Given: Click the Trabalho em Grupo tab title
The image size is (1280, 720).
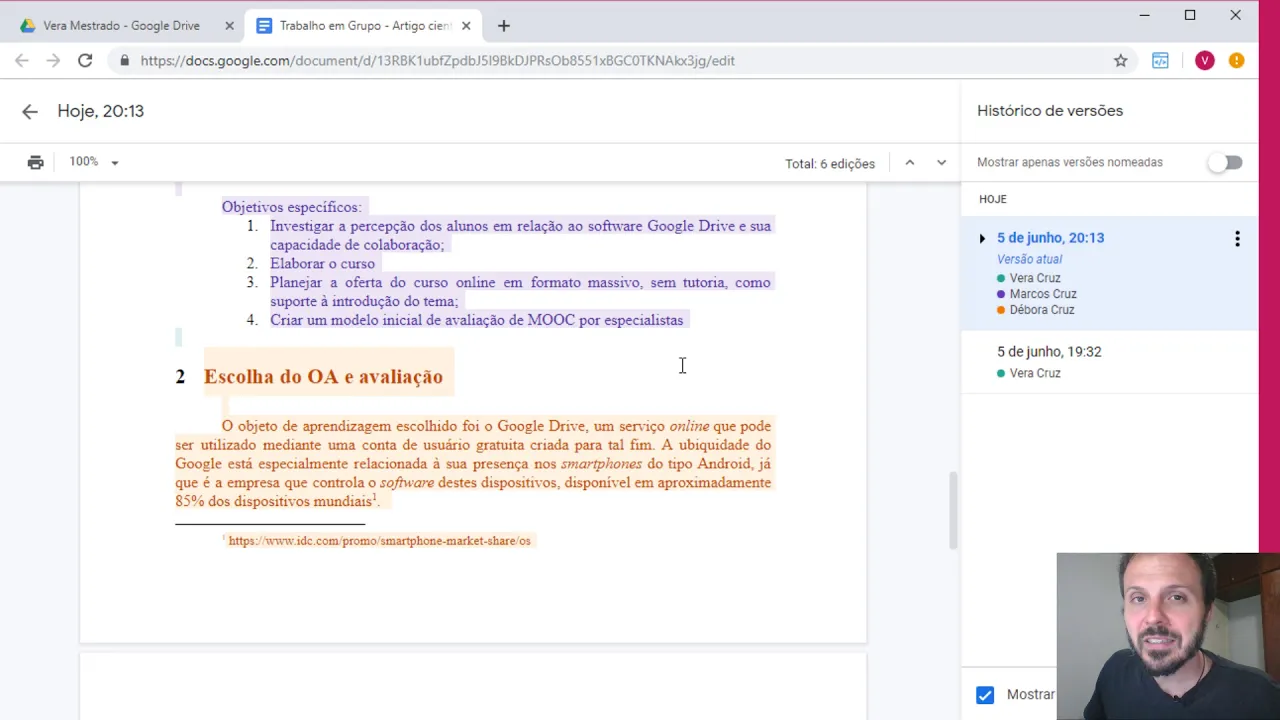Looking at the screenshot, I should [366, 26].
